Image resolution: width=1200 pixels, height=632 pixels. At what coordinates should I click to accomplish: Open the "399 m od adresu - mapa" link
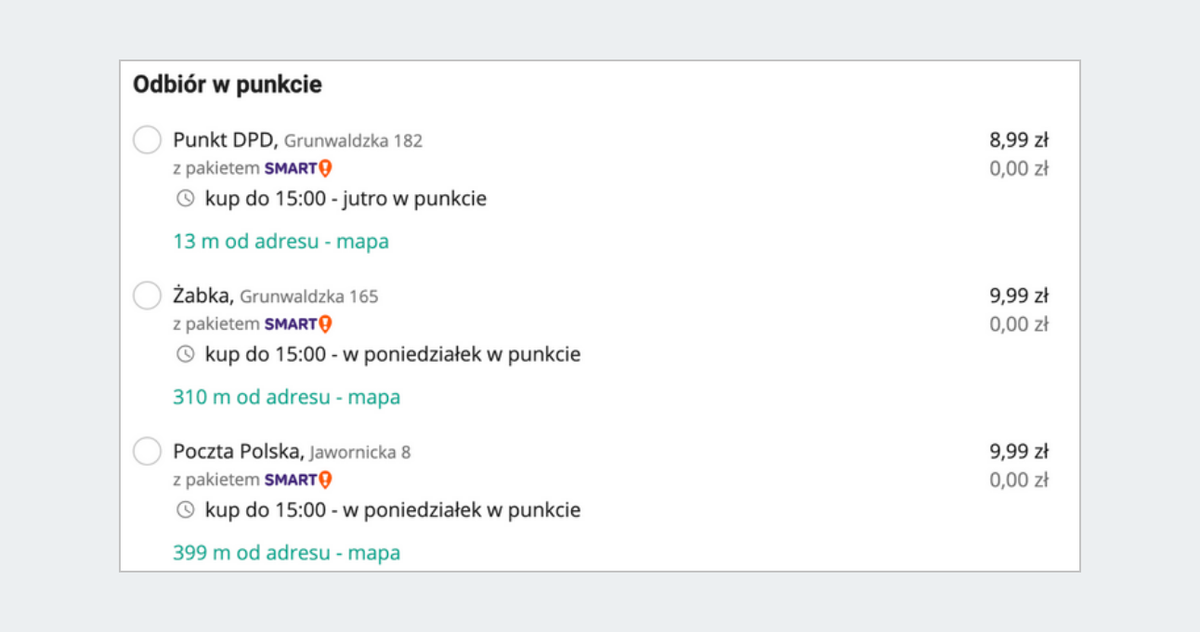286,553
